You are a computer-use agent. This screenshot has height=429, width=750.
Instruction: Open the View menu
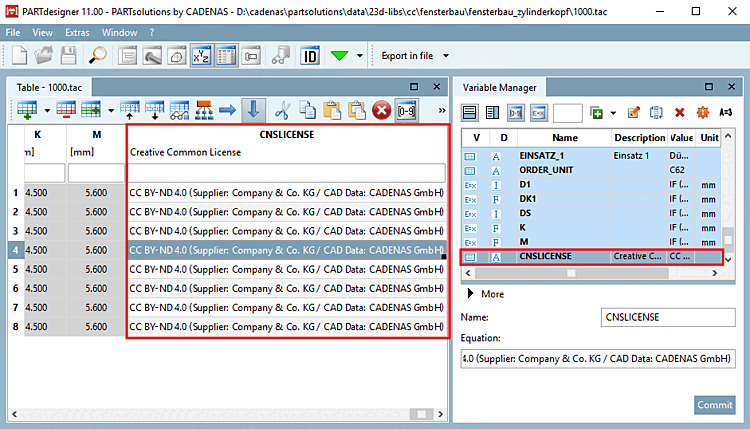click(x=43, y=33)
